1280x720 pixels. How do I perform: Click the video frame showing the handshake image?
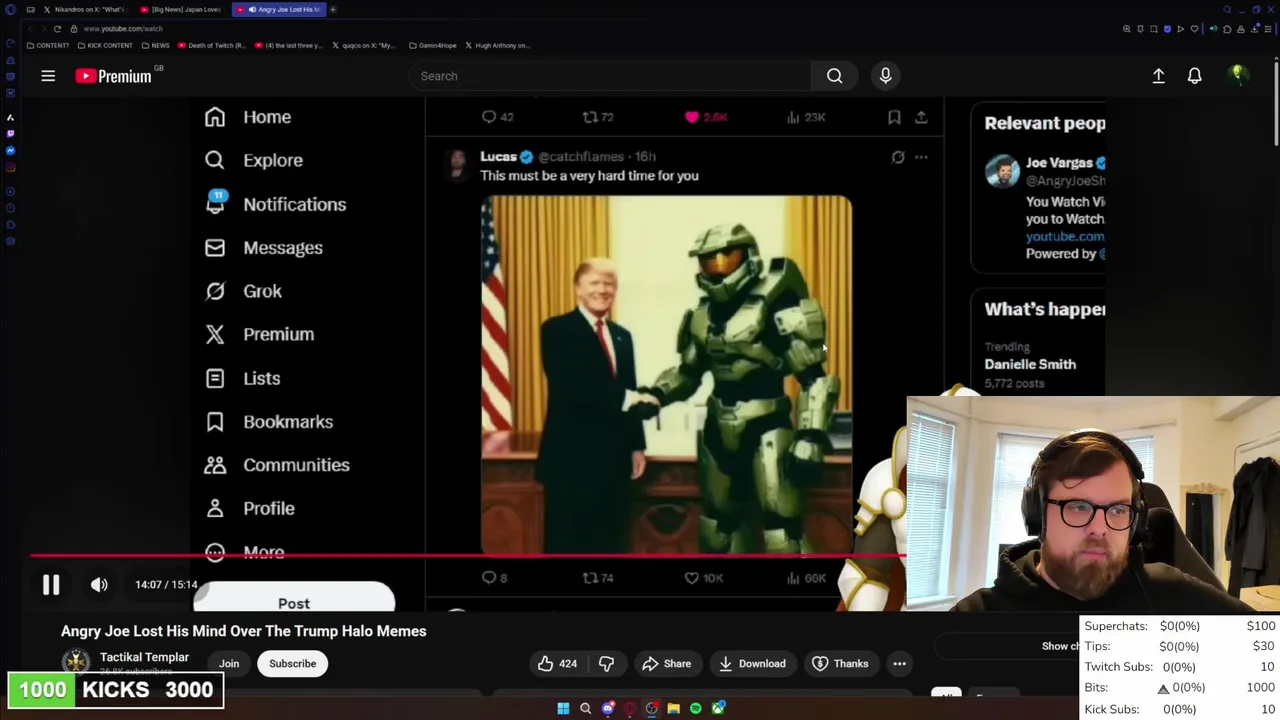[666, 375]
